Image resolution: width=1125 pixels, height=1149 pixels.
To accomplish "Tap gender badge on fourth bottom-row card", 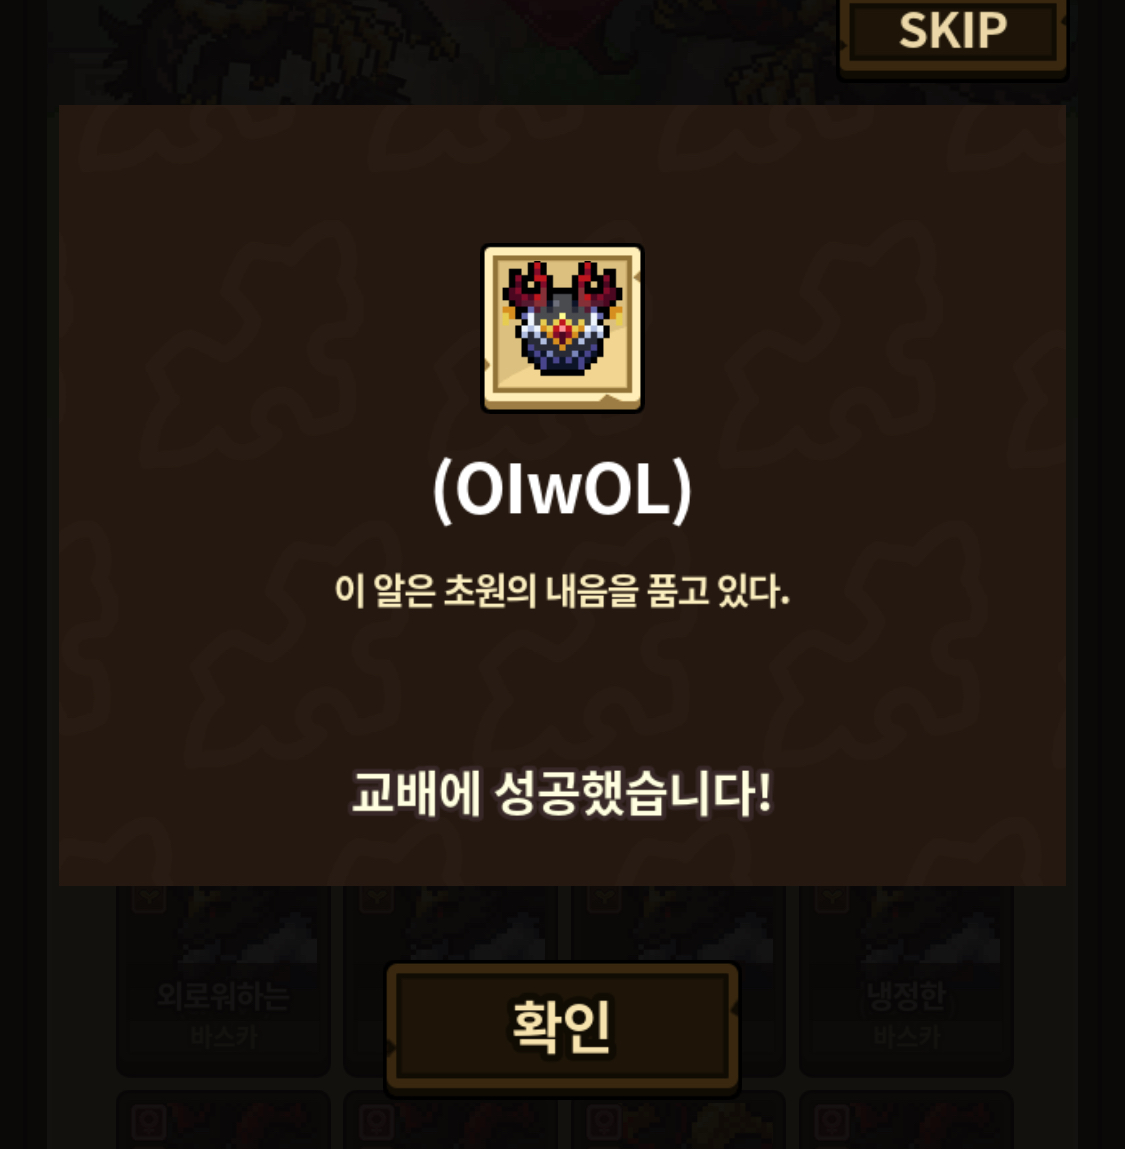I will point(832,1121).
